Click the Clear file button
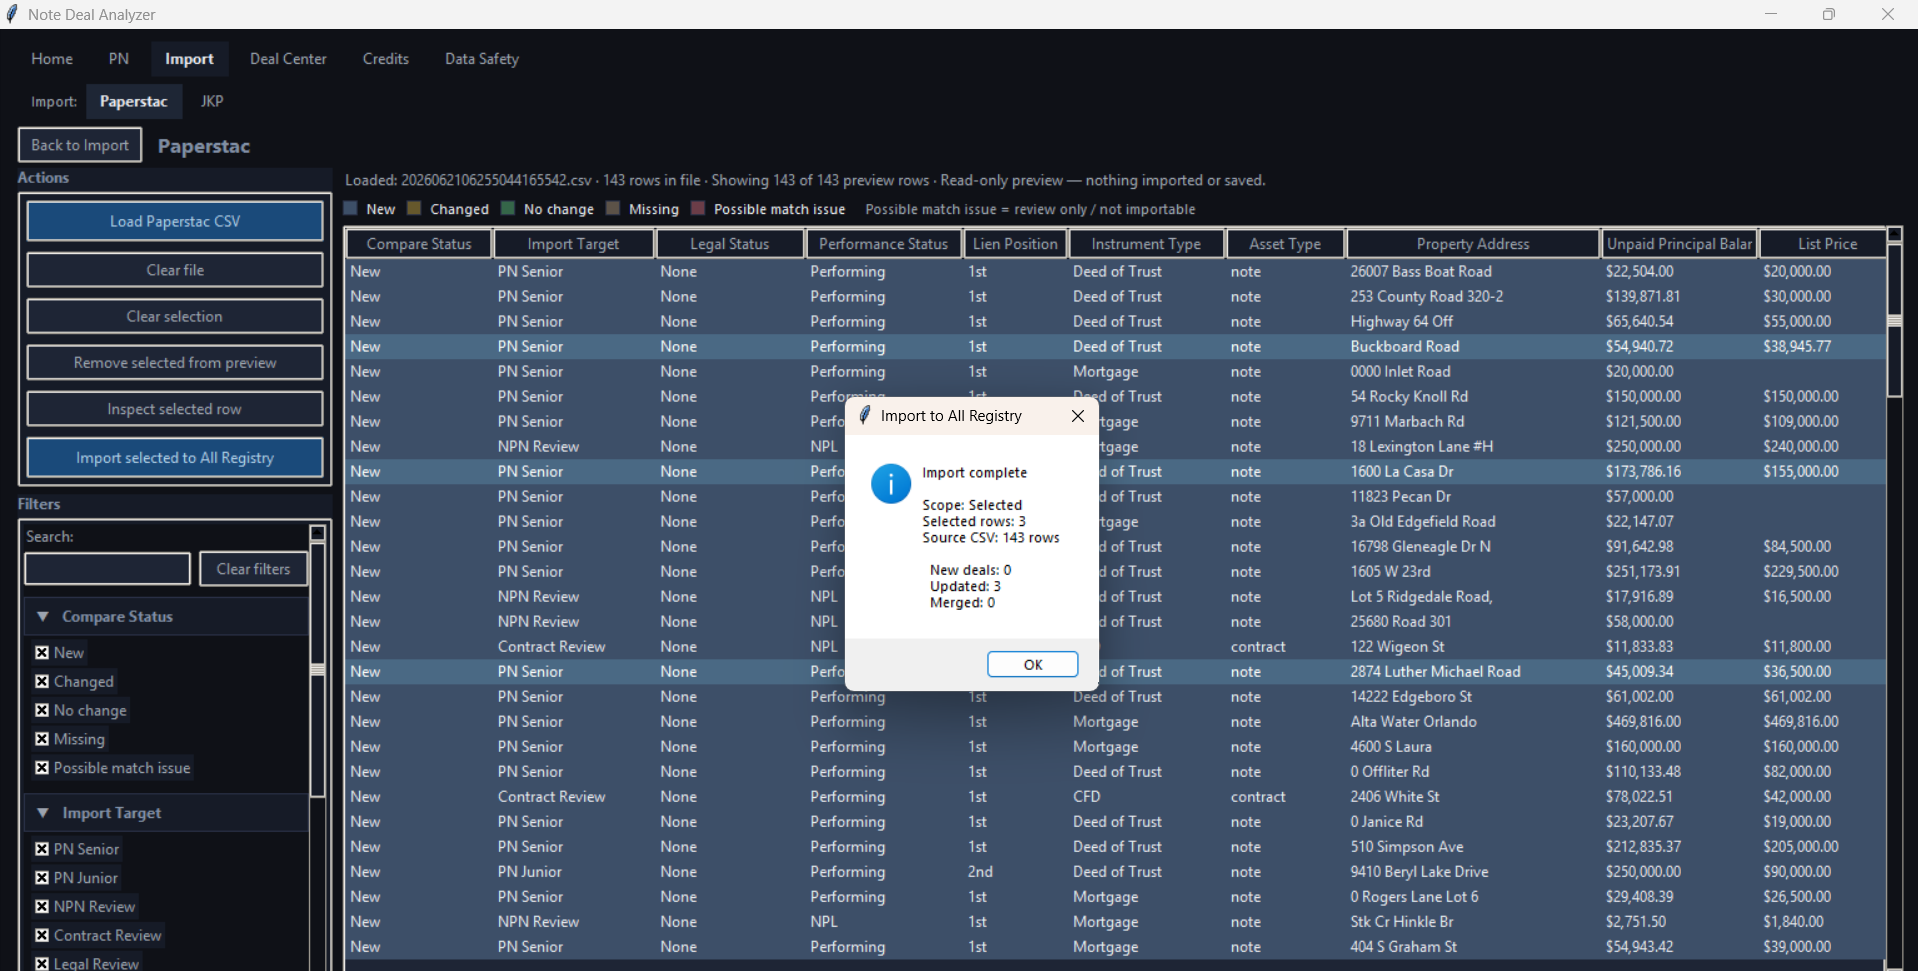Screen dimensions: 1918x971 (175, 270)
